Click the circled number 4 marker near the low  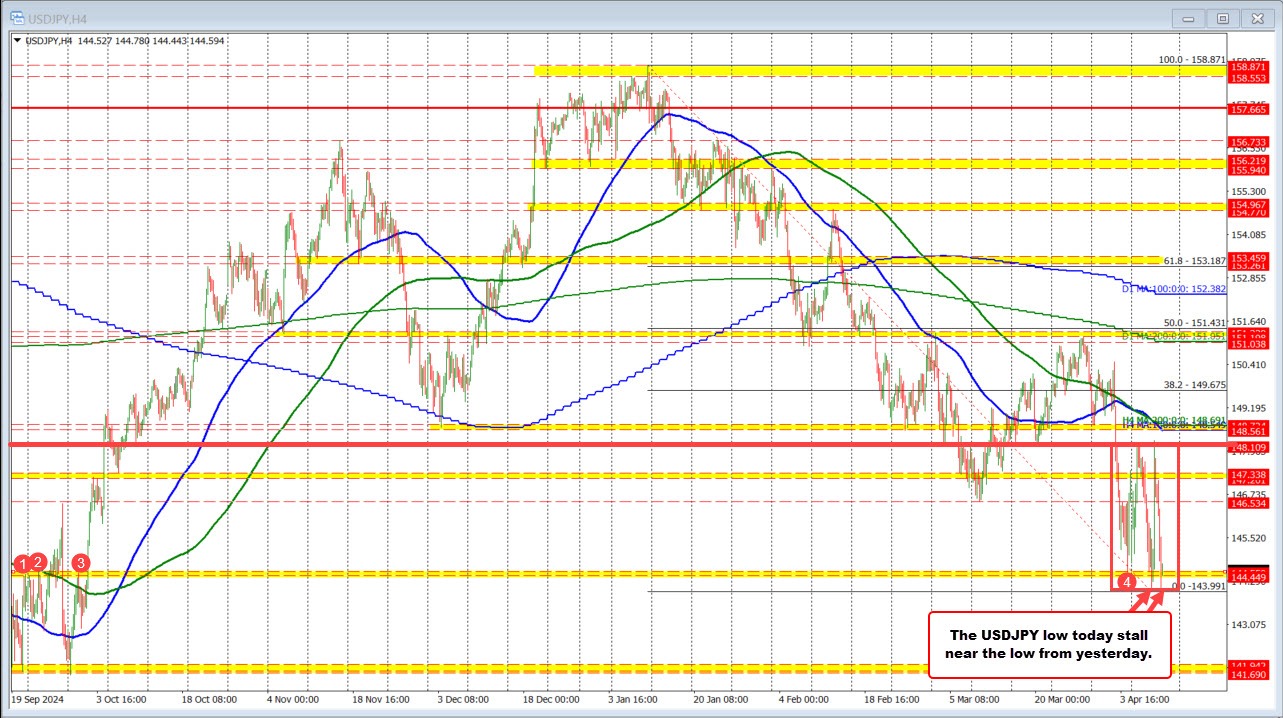1129,581
